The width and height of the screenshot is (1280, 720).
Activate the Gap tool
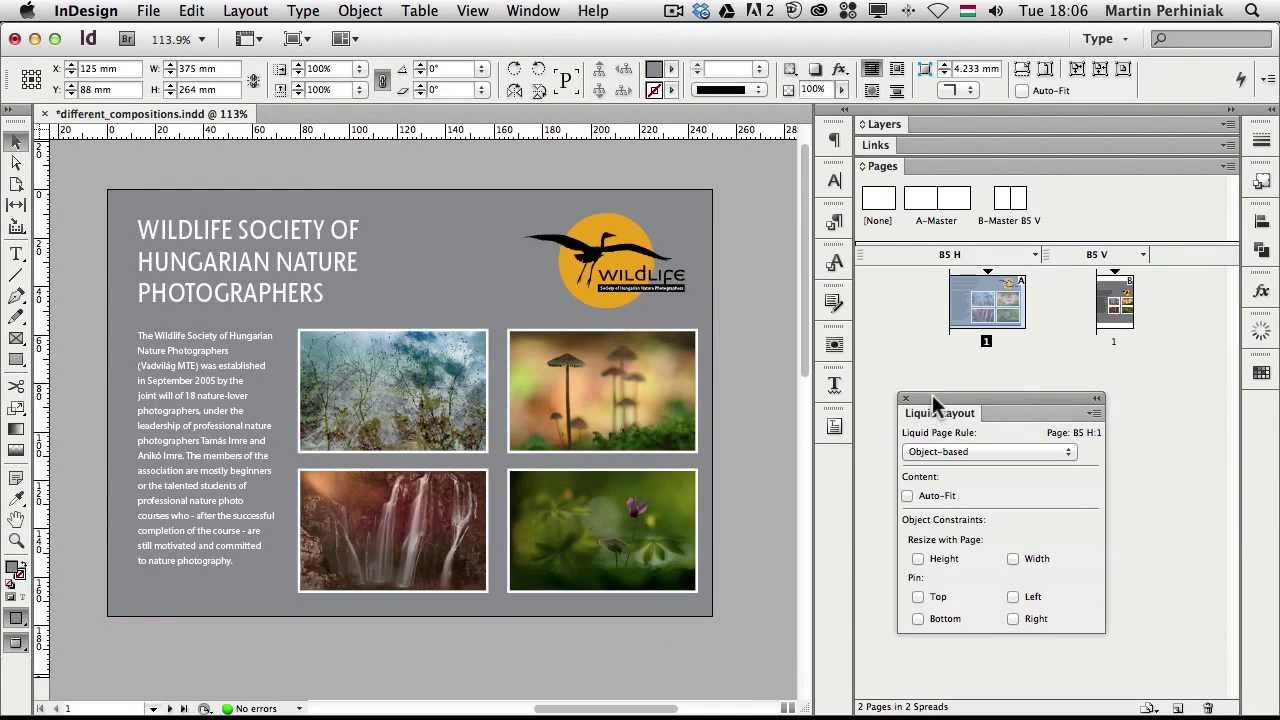pos(16,206)
